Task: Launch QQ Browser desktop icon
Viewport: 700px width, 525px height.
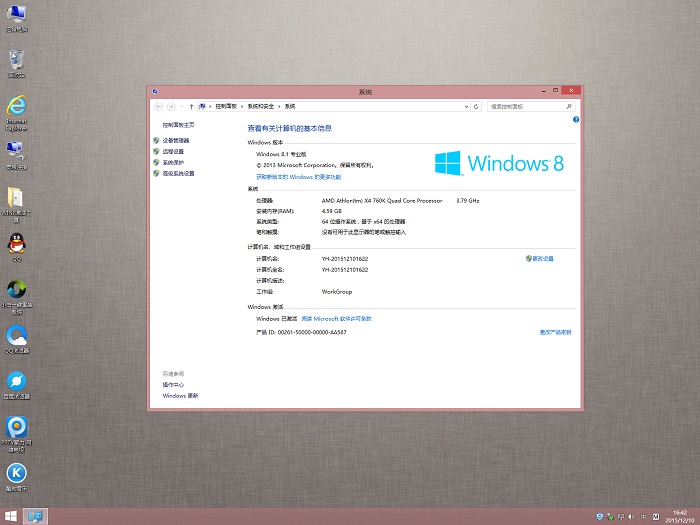Action: coord(17,339)
